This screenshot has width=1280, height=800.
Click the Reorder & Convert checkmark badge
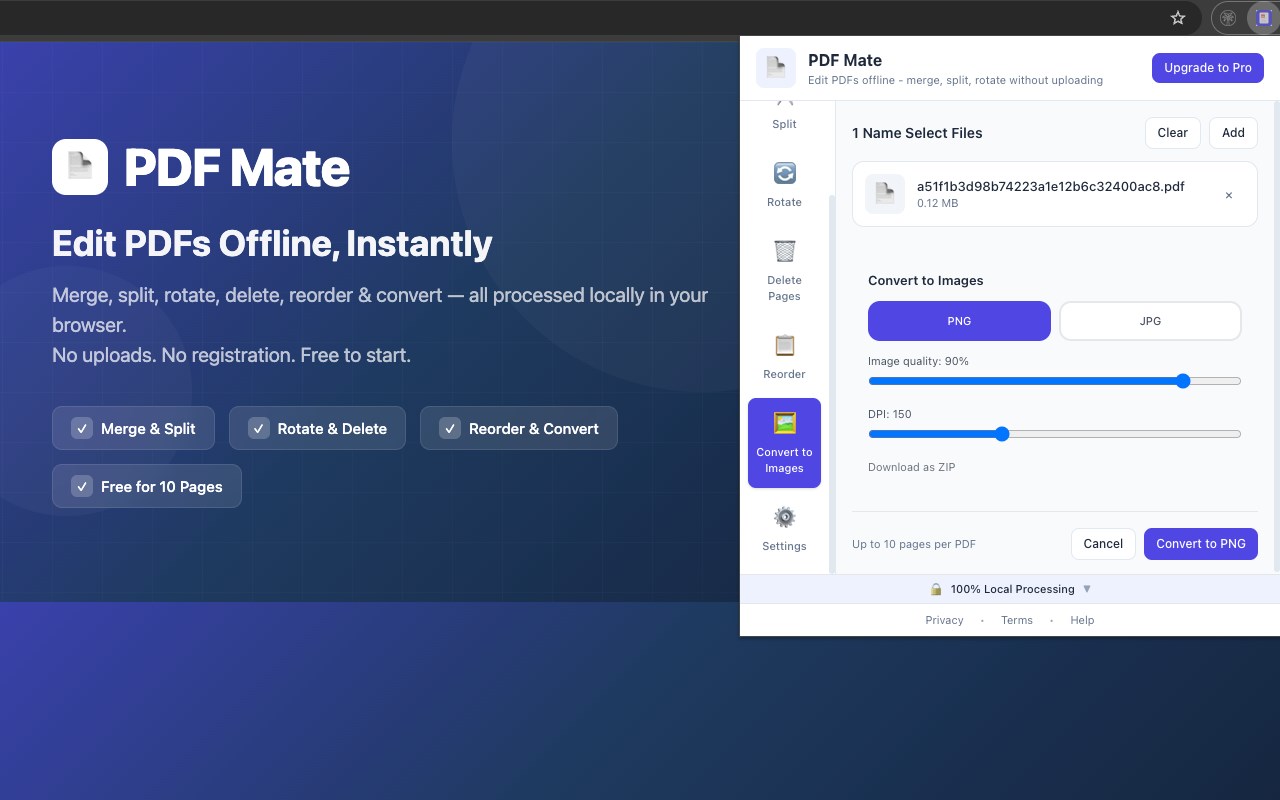519,428
